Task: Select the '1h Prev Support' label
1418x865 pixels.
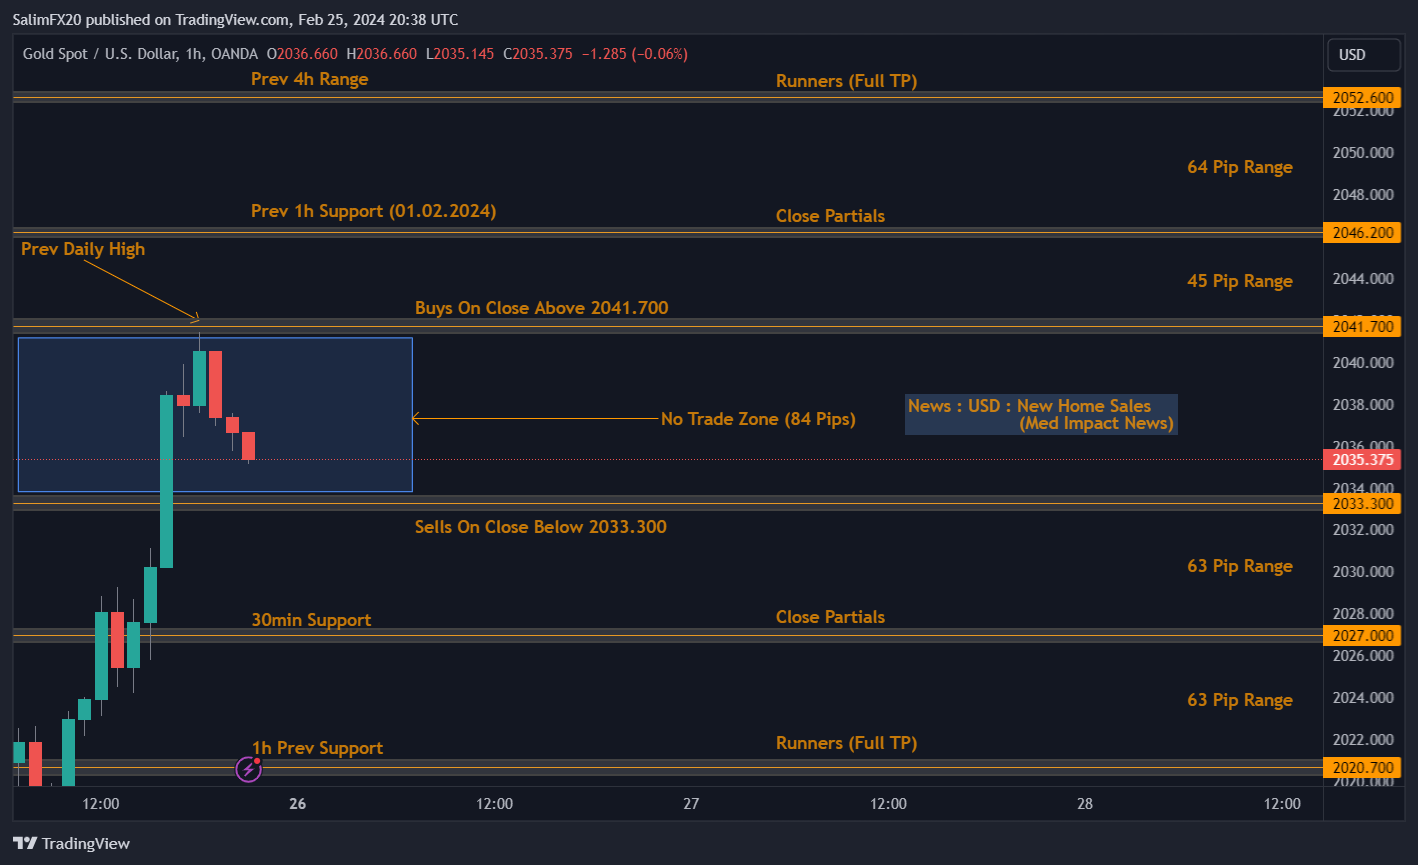Action: 317,748
